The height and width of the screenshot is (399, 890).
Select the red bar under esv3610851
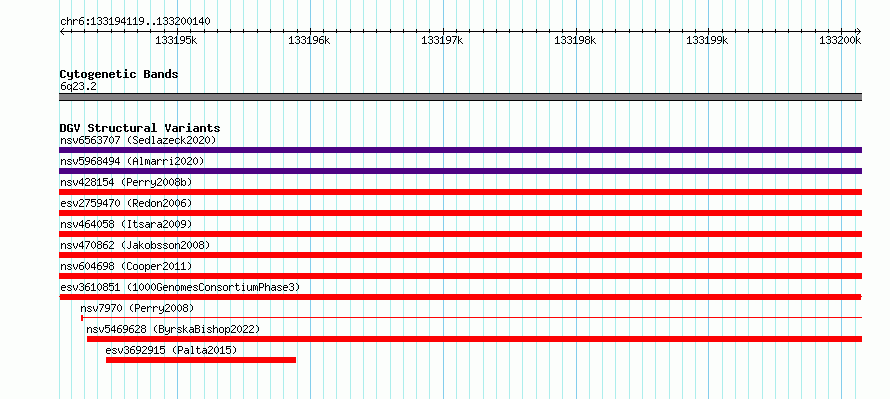pyautogui.click(x=460, y=297)
